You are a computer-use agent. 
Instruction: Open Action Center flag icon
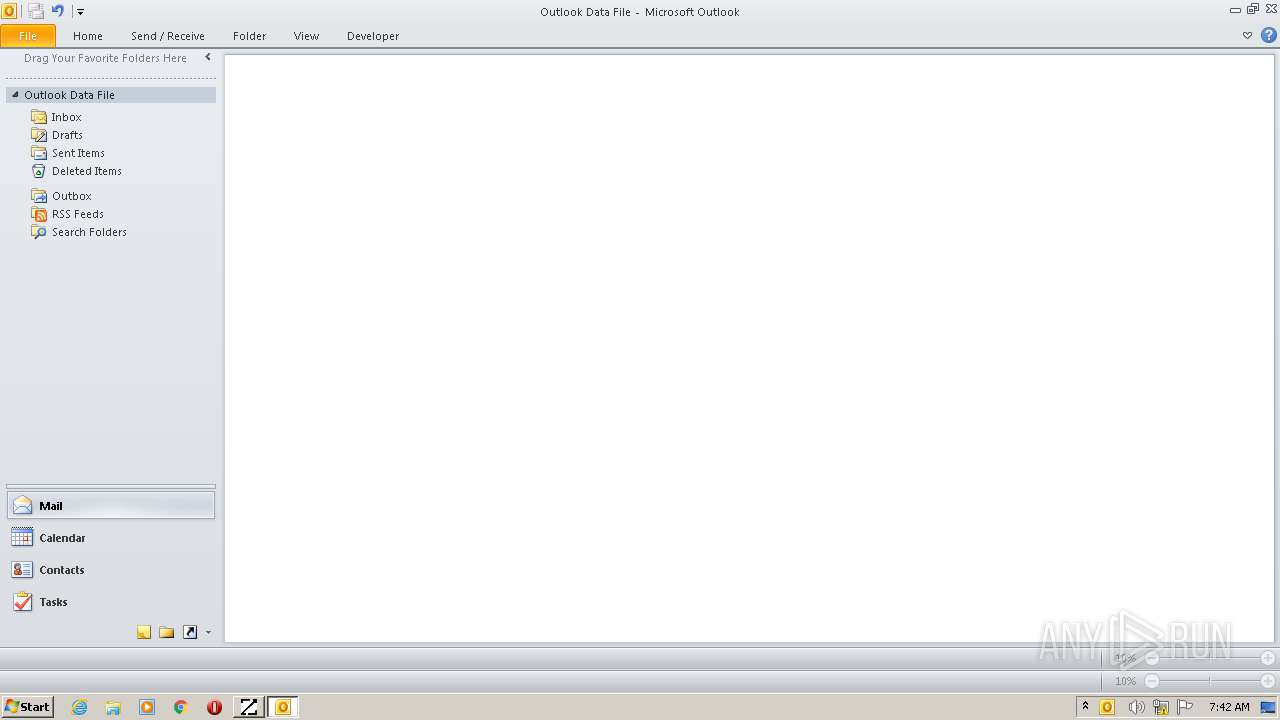[1185, 707]
